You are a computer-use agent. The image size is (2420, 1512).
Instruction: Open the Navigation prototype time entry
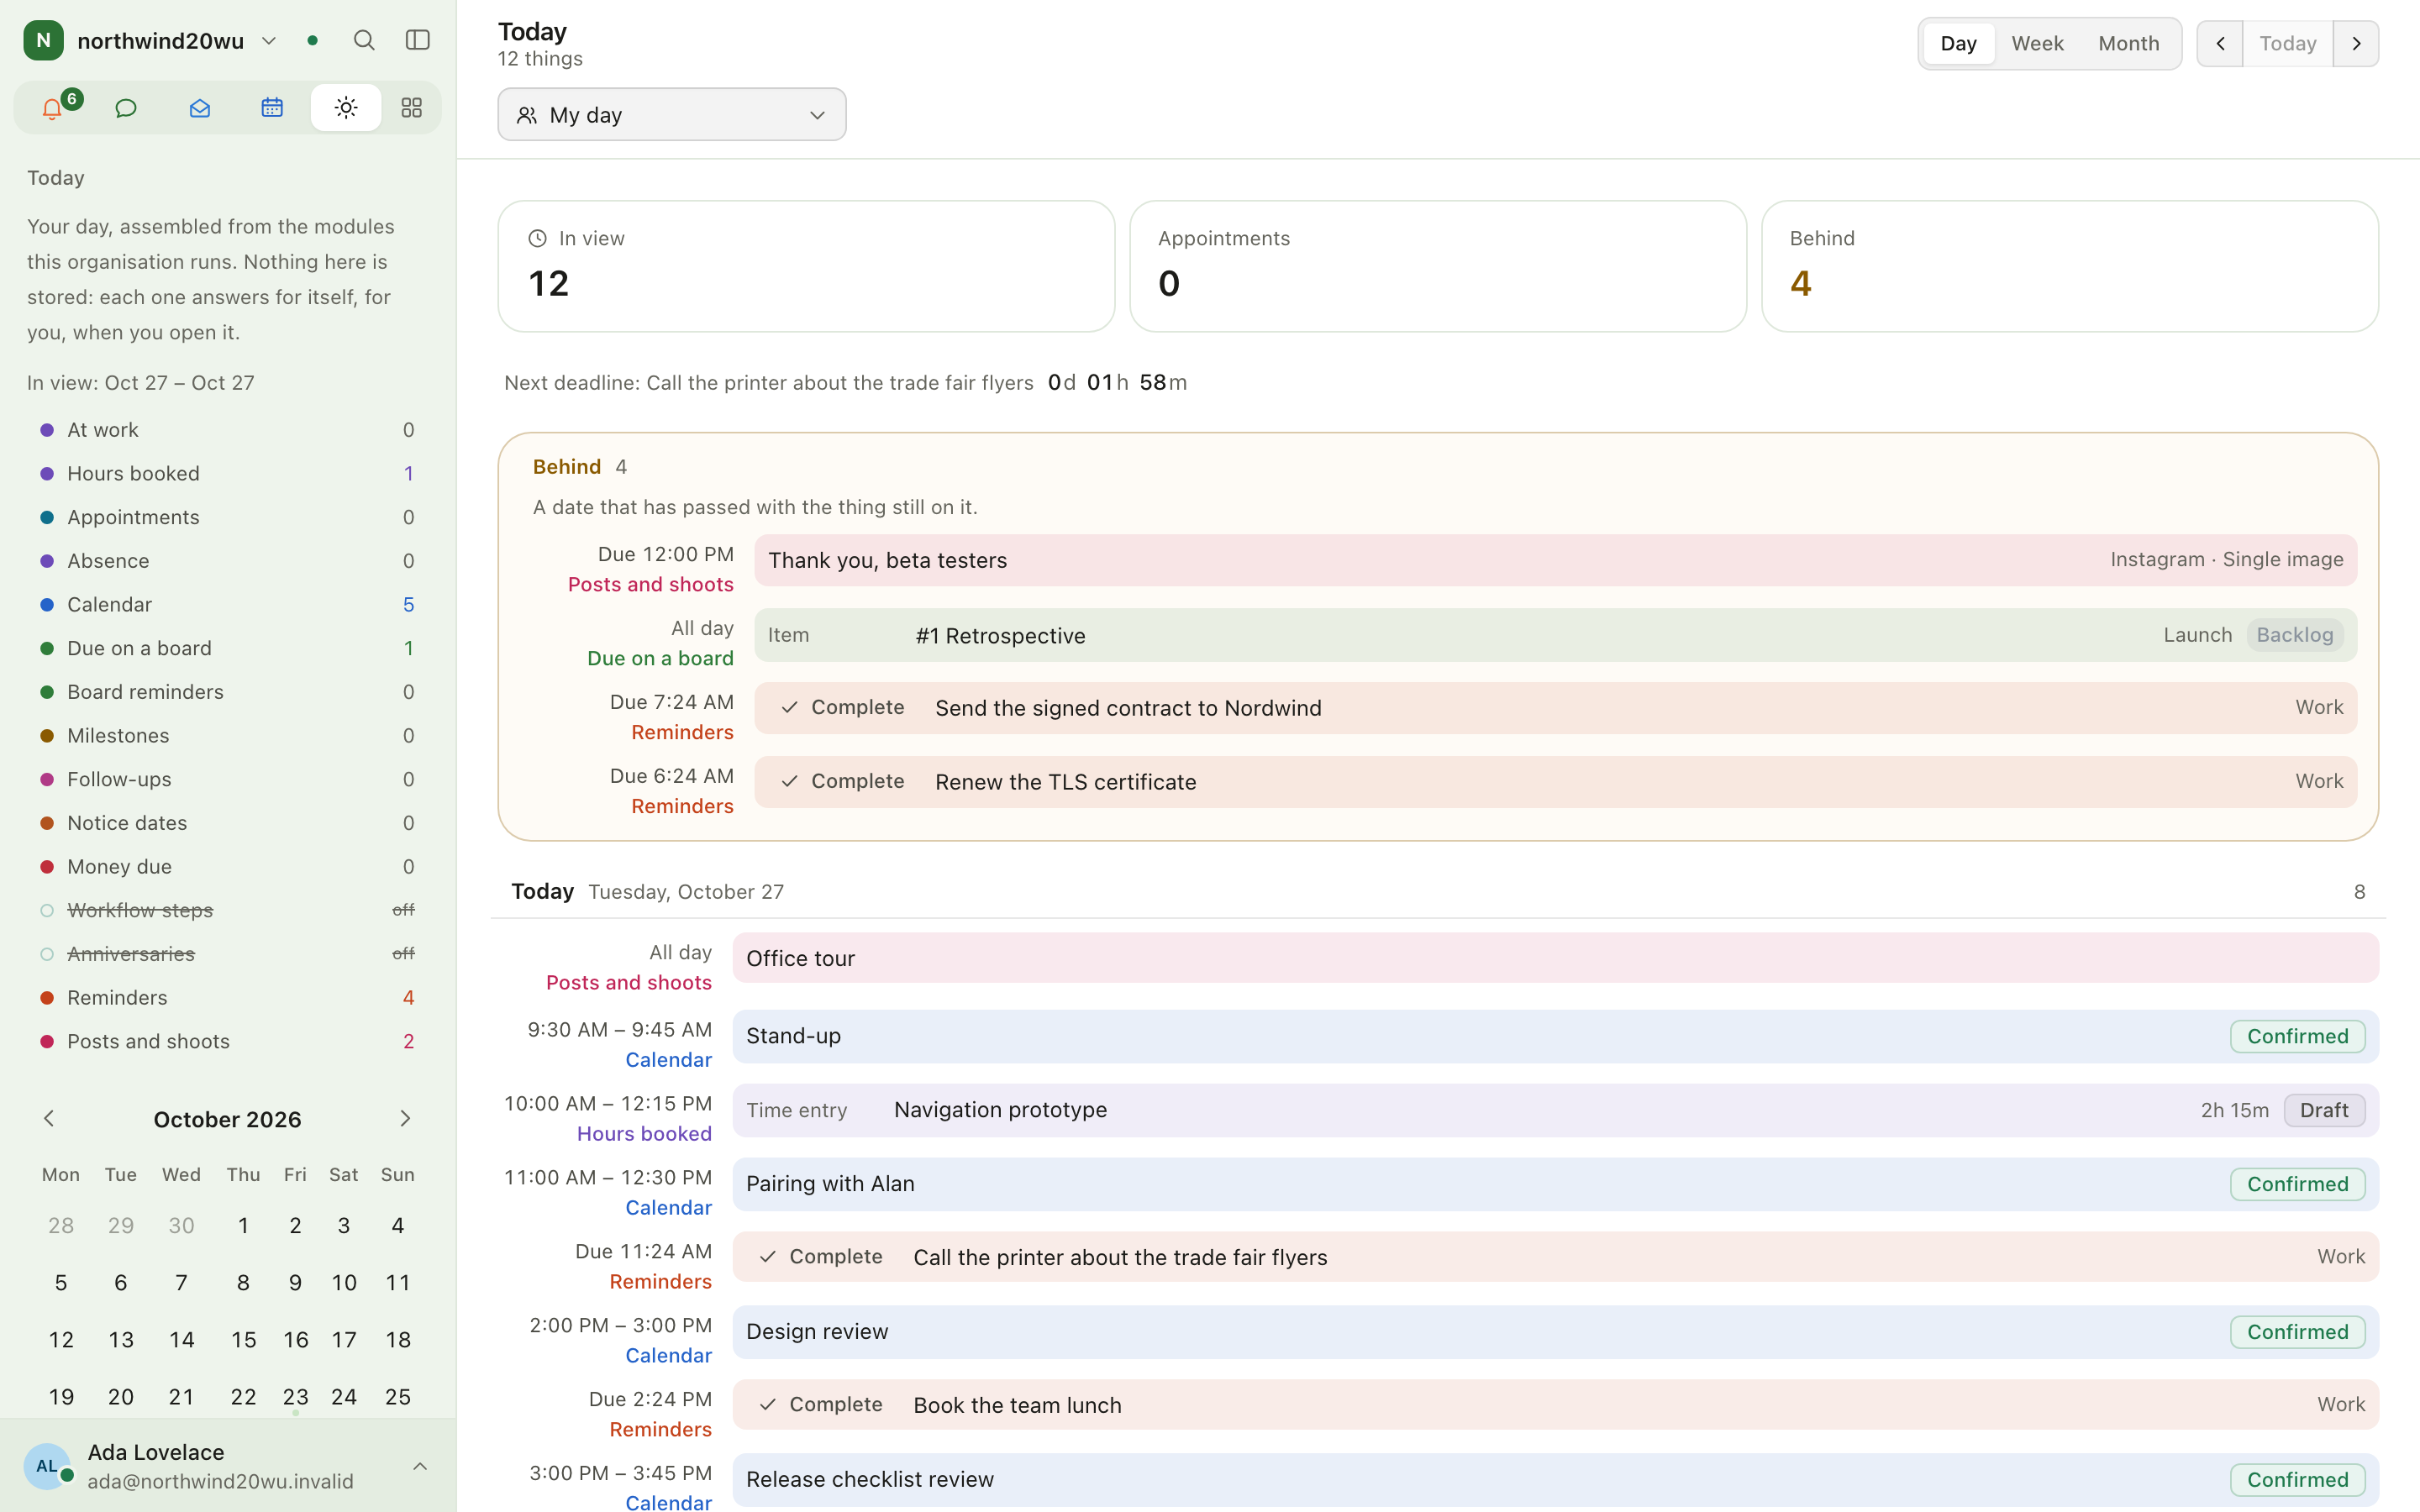(x=1555, y=1110)
